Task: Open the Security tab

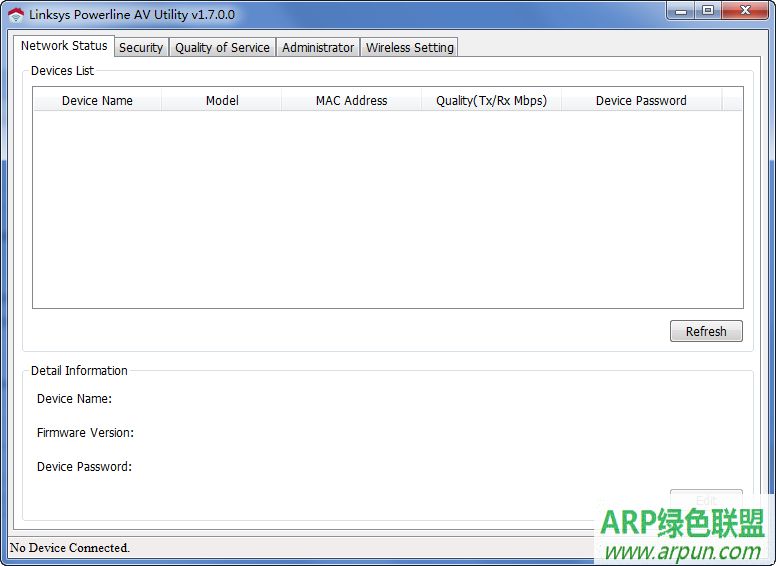Action: [141, 47]
